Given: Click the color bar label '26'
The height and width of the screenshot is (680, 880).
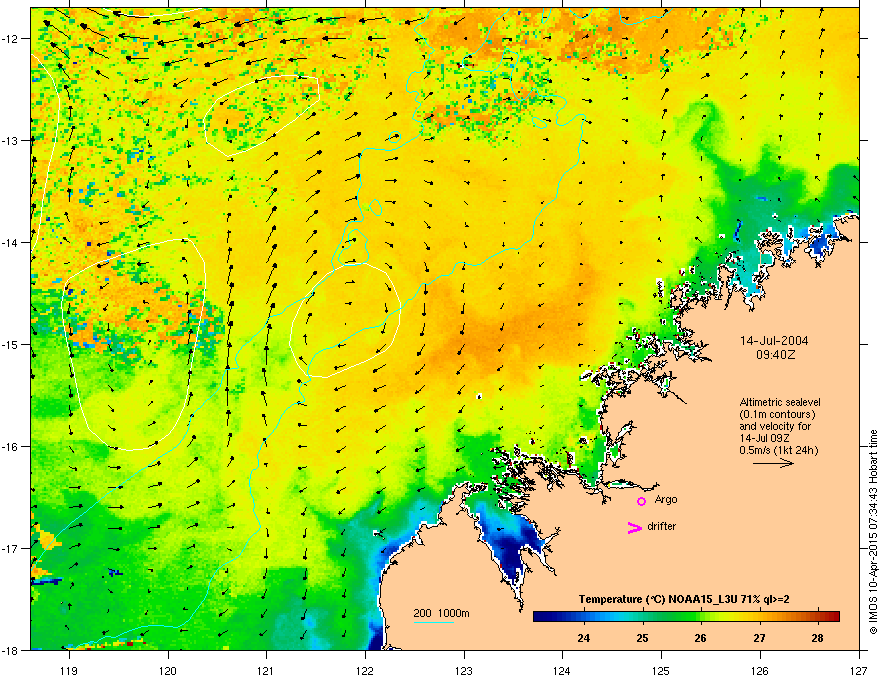Looking at the screenshot, I should point(700,638).
